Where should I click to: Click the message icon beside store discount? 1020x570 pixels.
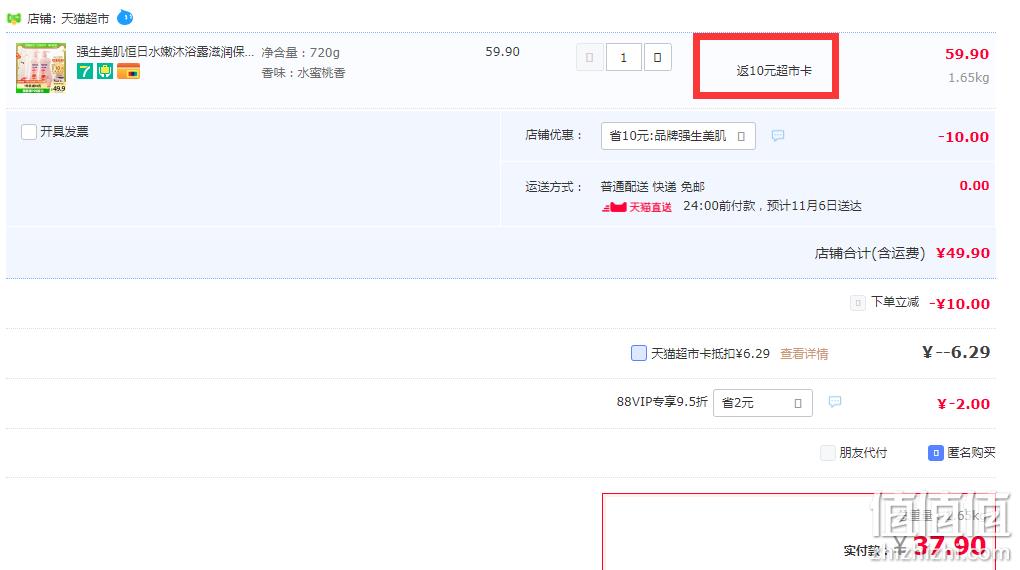(777, 135)
